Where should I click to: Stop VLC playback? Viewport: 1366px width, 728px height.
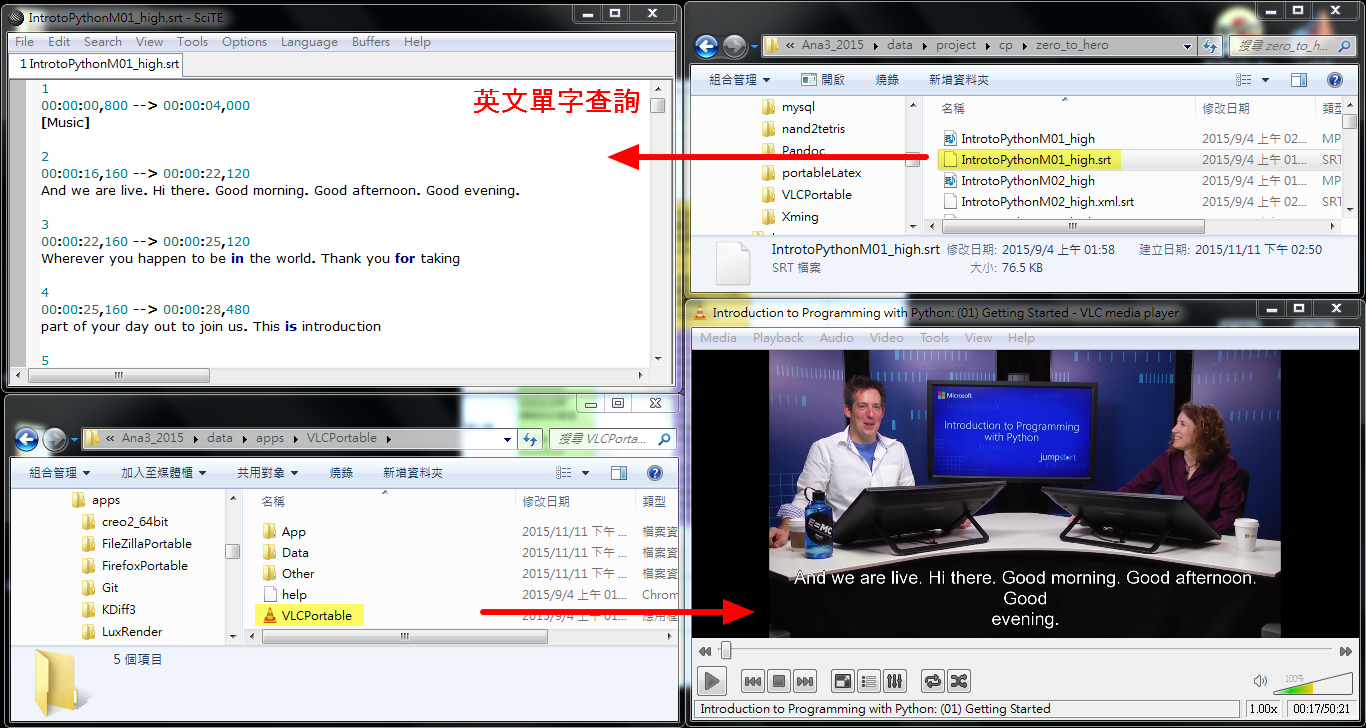click(x=779, y=681)
